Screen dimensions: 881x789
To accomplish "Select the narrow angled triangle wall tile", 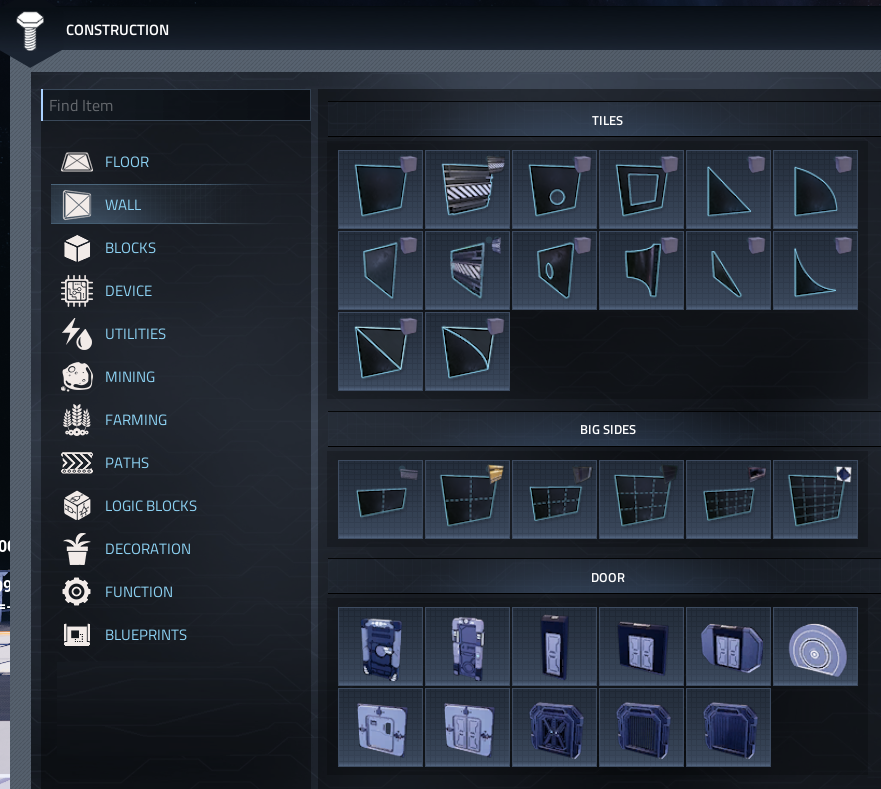I will coord(728,270).
